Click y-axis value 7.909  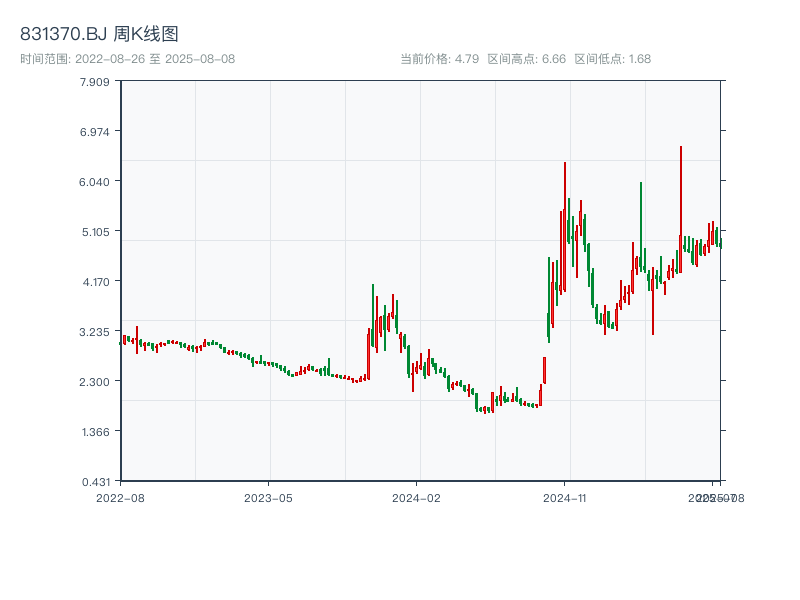(x=94, y=82)
